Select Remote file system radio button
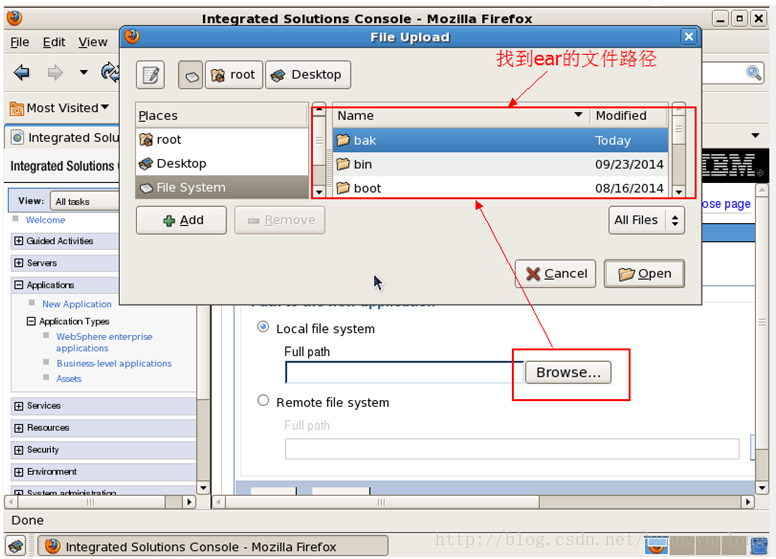This screenshot has height=559, width=776. point(263,400)
